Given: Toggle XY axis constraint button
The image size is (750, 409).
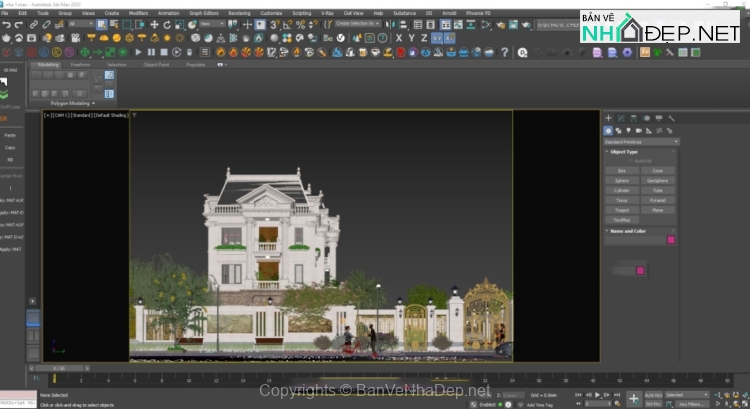Looking at the screenshot, I should (435, 38).
